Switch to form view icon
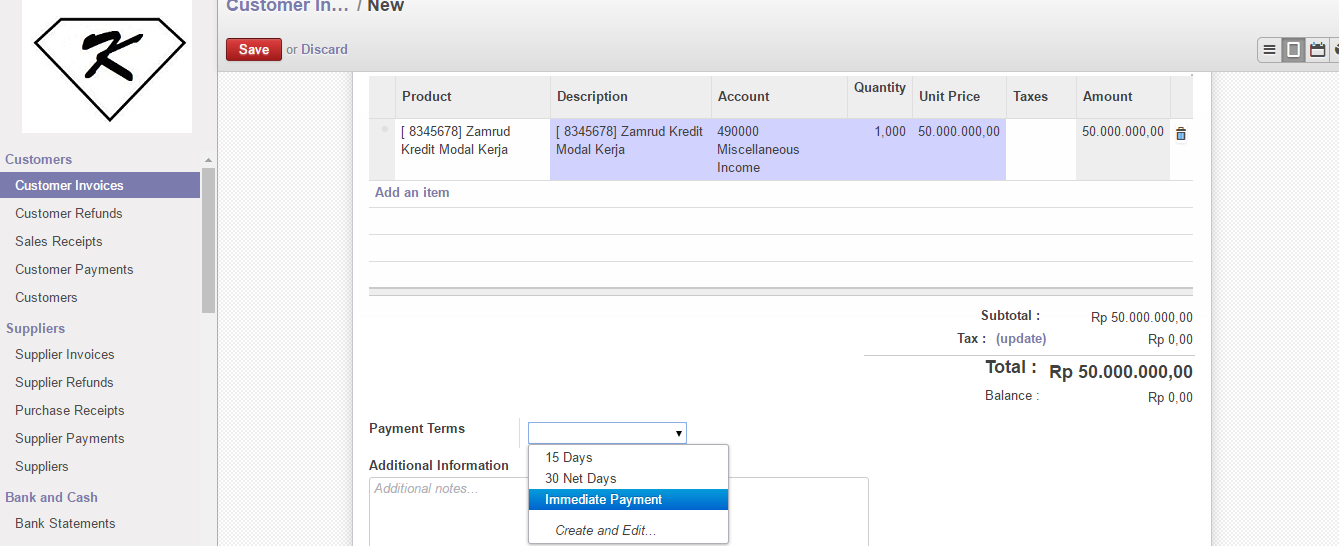Image resolution: width=1339 pixels, height=546 pixels. [x=1293, y=49]
